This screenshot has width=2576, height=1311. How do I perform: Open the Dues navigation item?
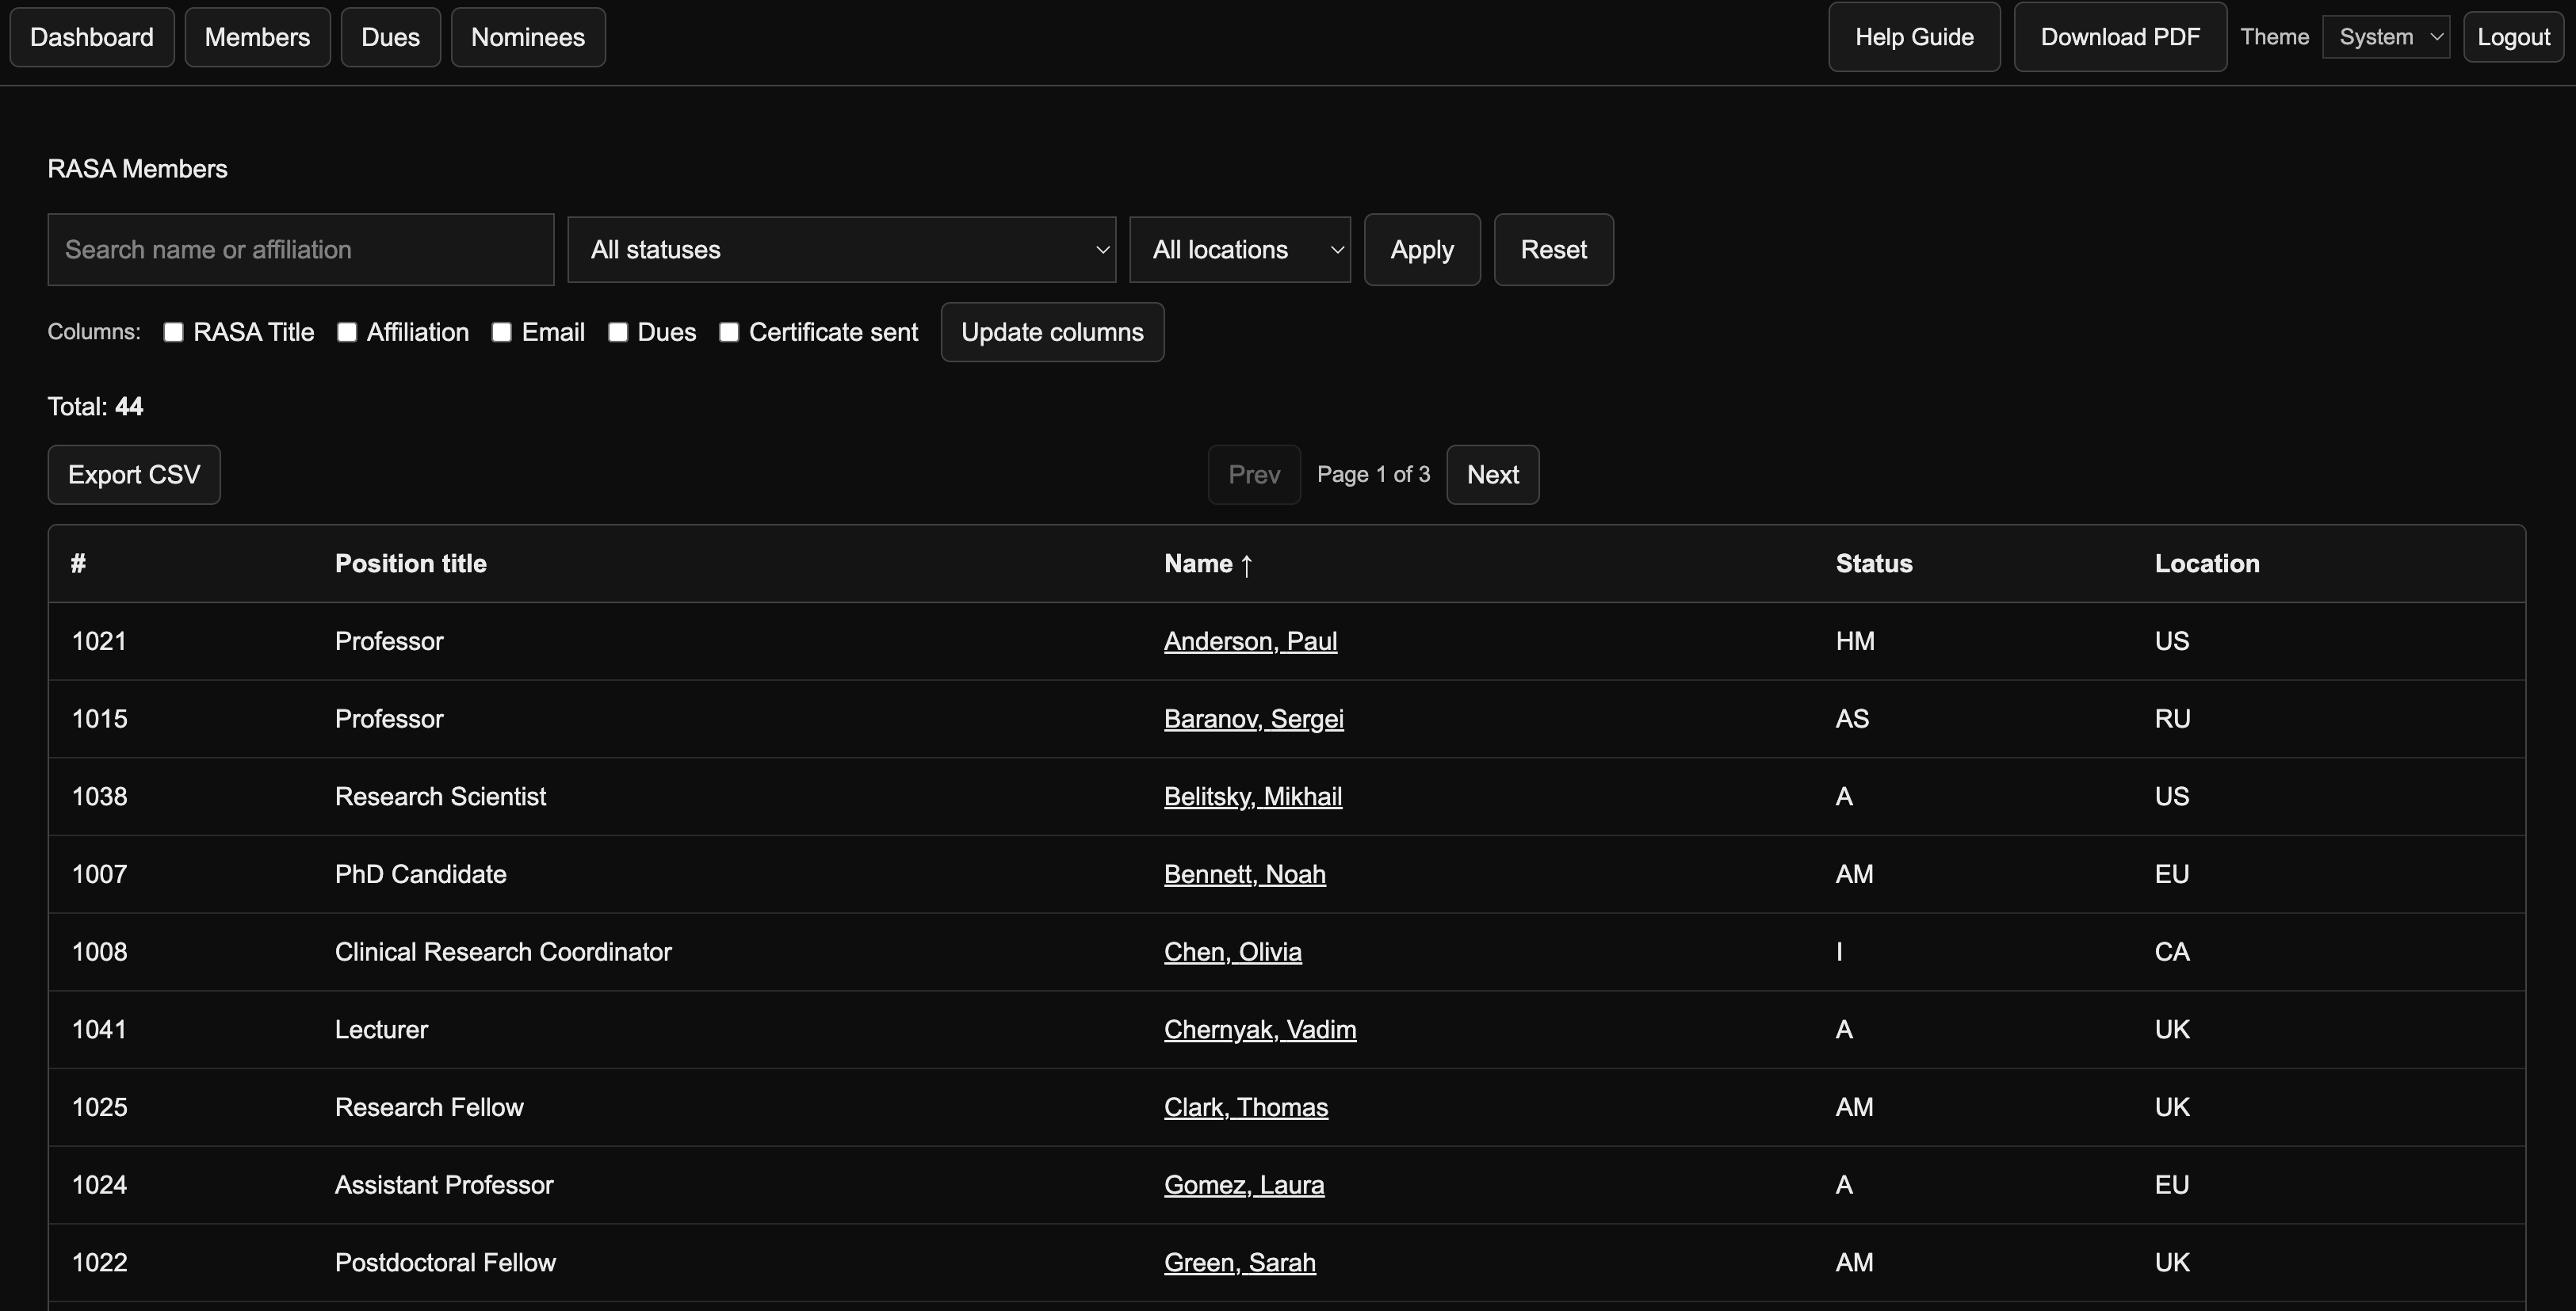(390, 37)
